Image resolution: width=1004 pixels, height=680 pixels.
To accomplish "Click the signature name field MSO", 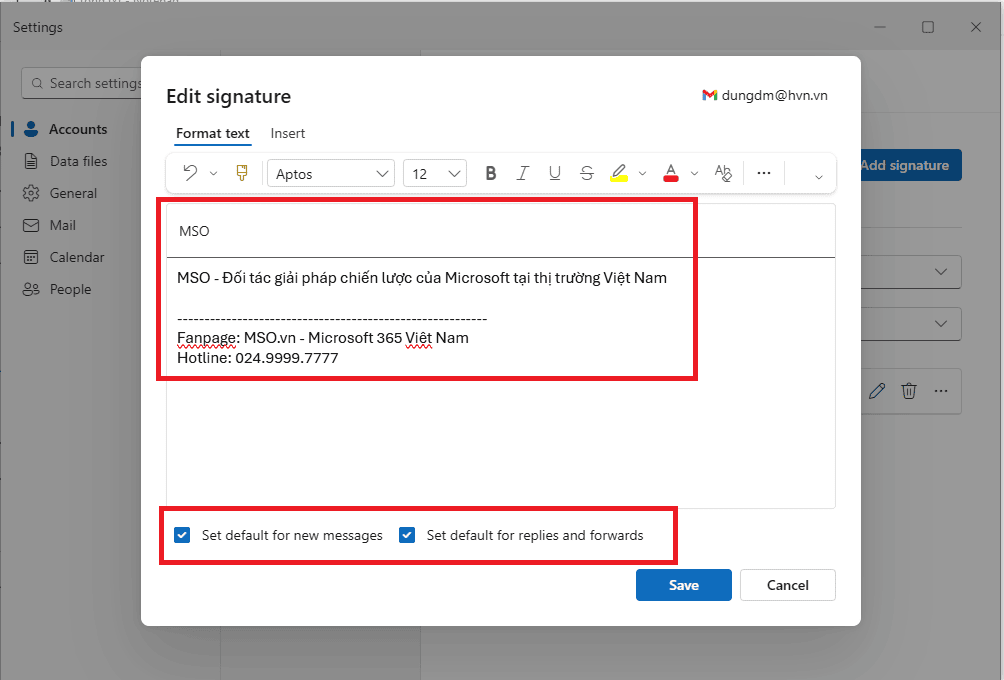I will click(500, 231).
